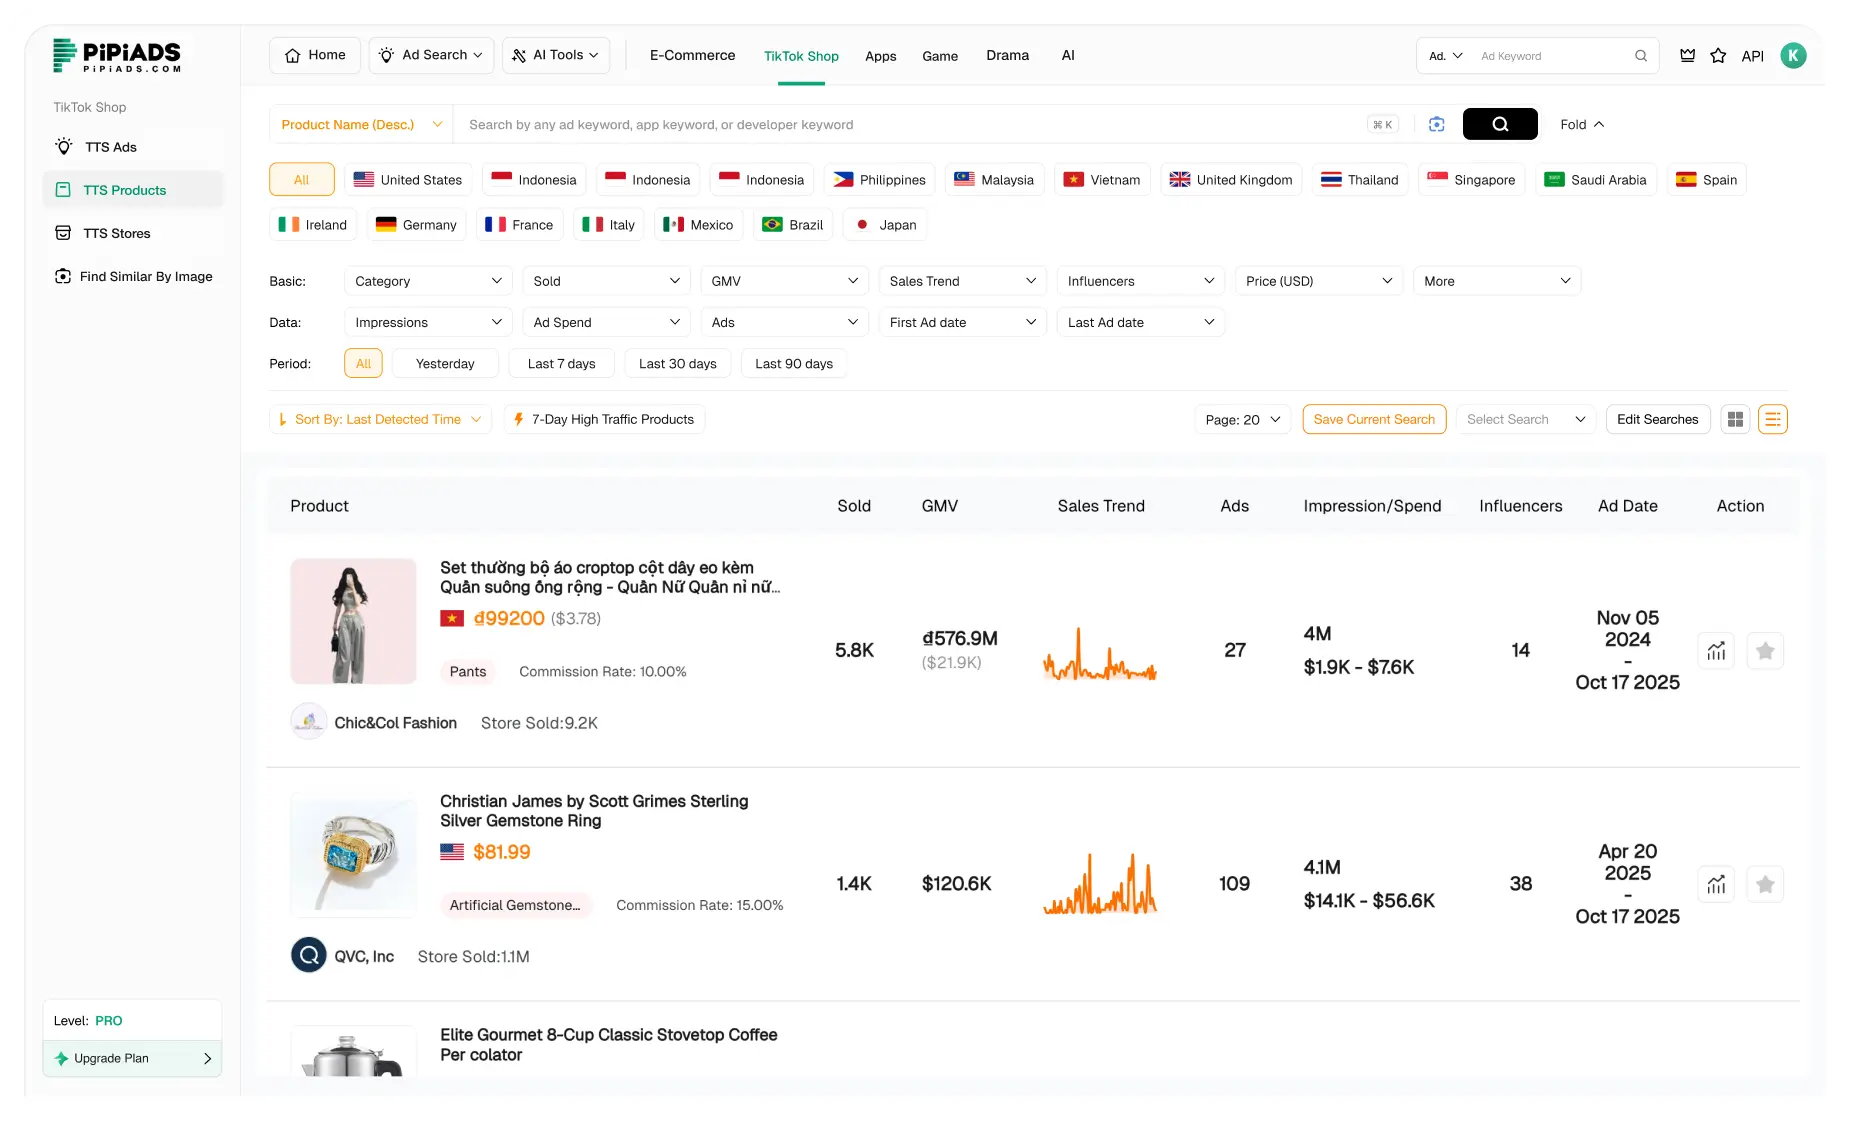Run search with the black magnifier button
The width and height of the screenshot is (1851, 1121).
(1500, 124)
